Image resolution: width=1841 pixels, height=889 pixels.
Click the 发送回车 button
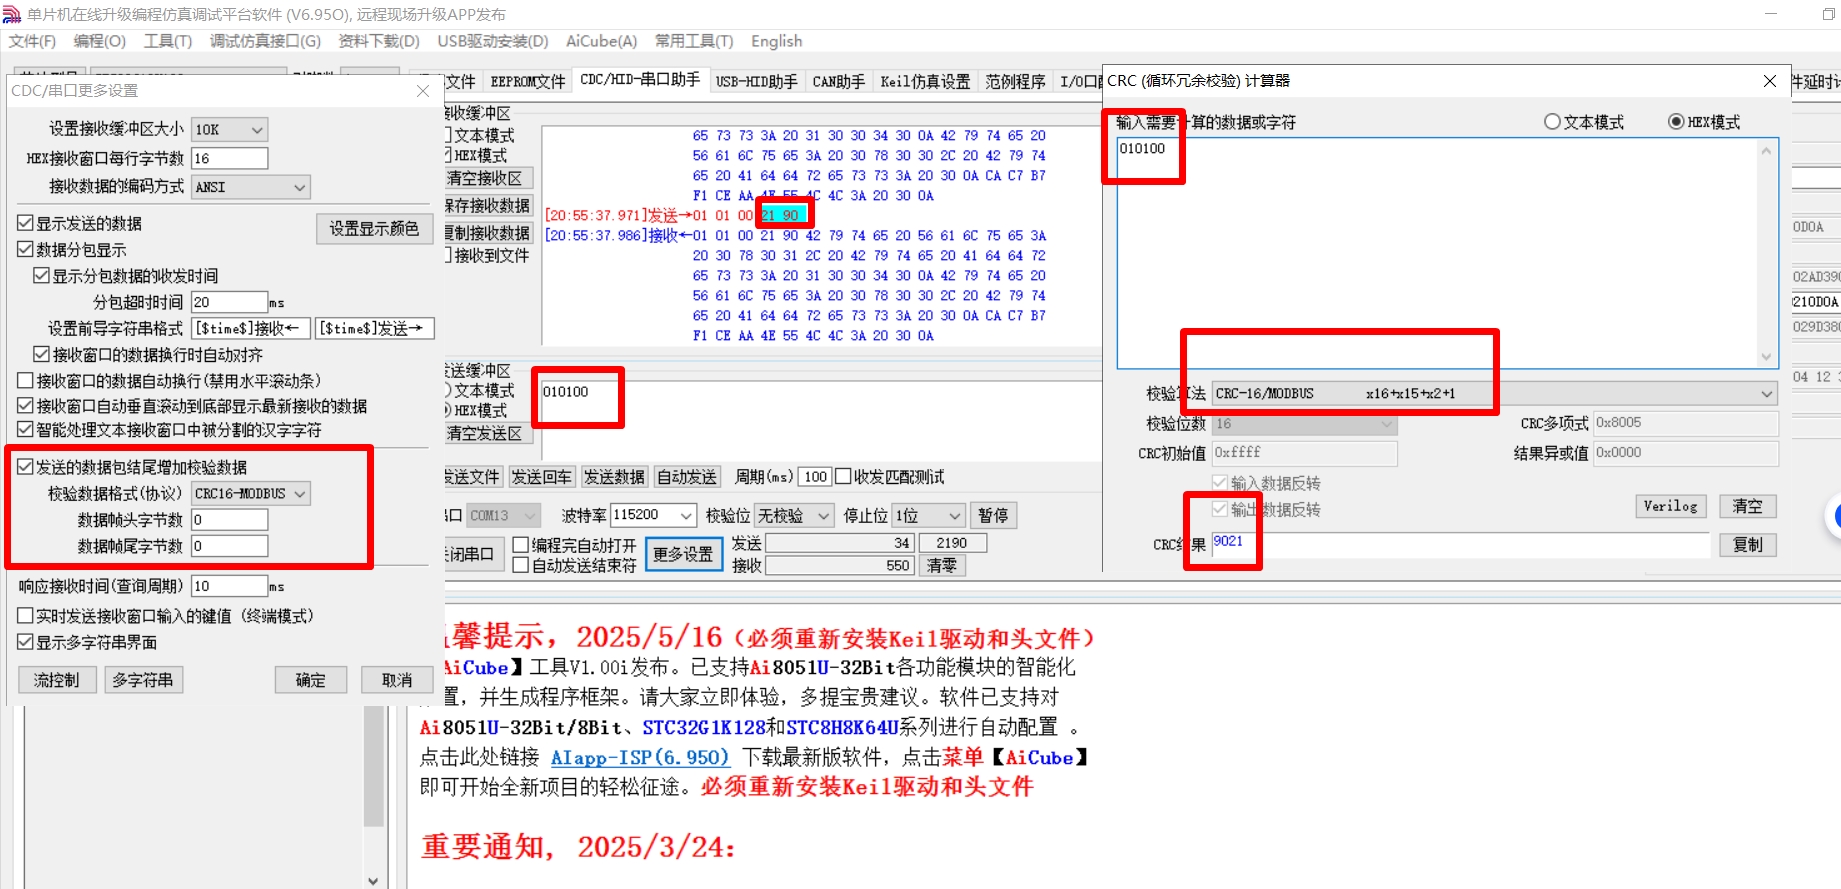pyautogui.click(x=541, y=477)
